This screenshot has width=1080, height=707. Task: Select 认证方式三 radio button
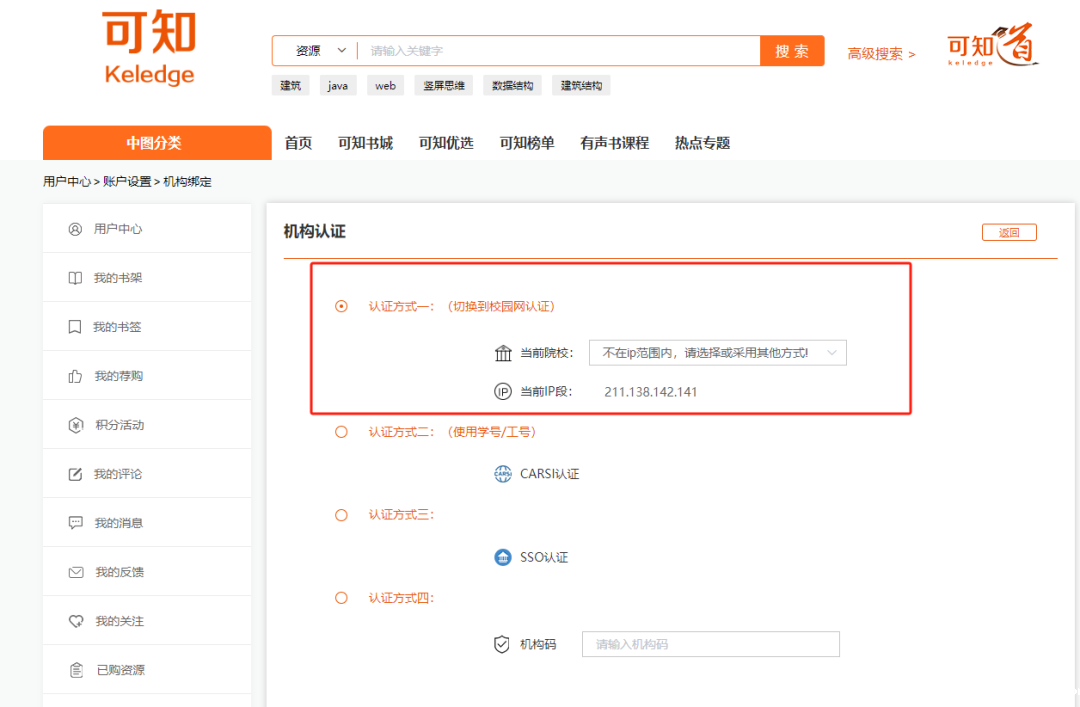click(341, 515)
